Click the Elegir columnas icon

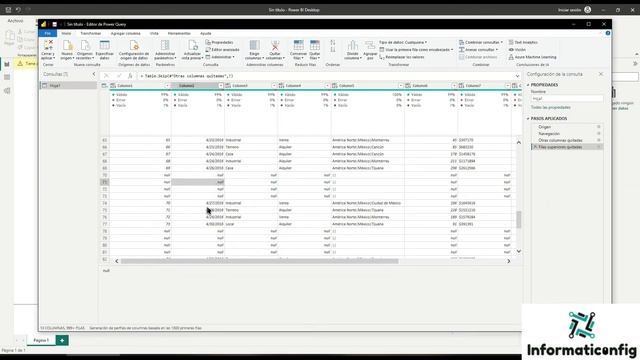[x=254, y=45]
